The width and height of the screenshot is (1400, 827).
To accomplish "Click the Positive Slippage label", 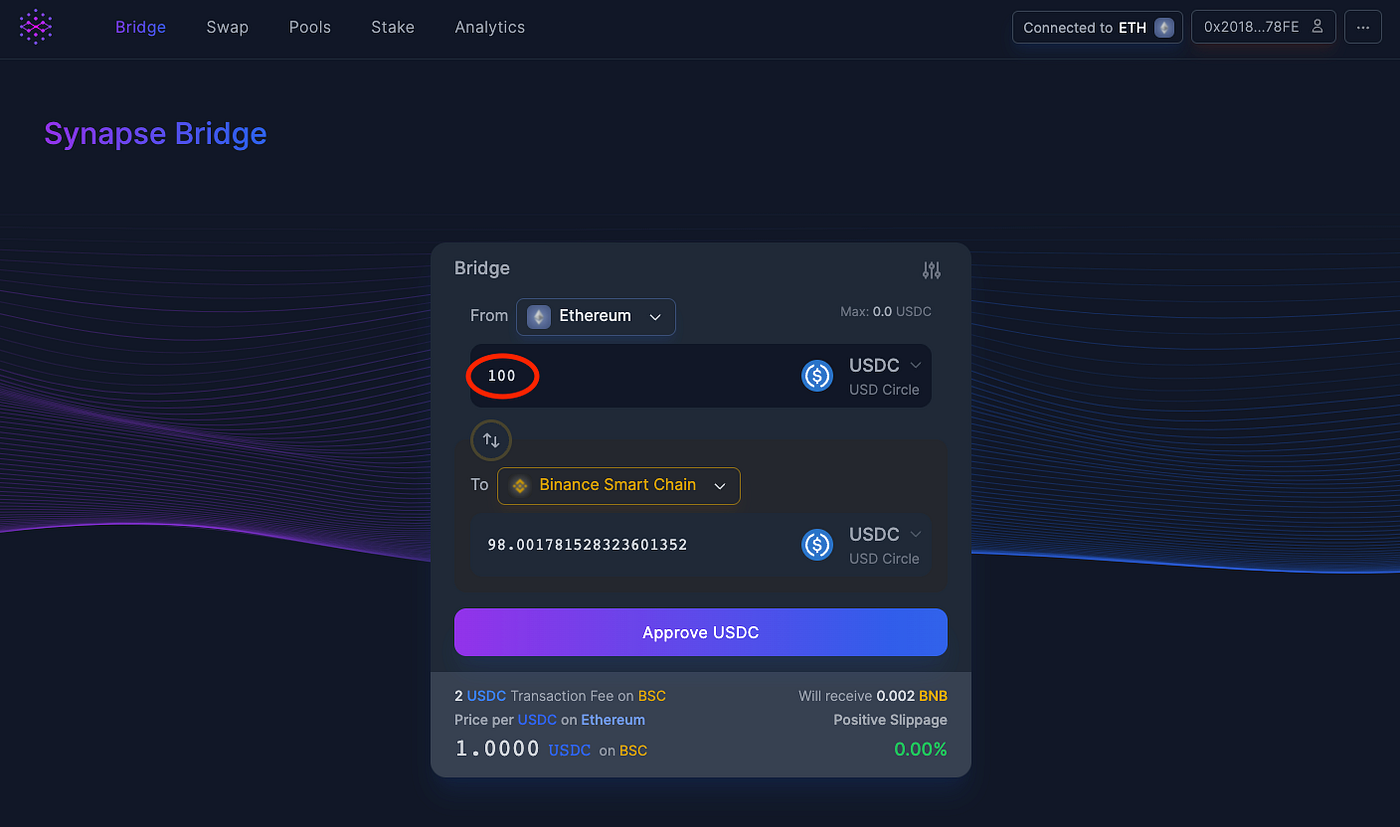I will coord(890,720).
